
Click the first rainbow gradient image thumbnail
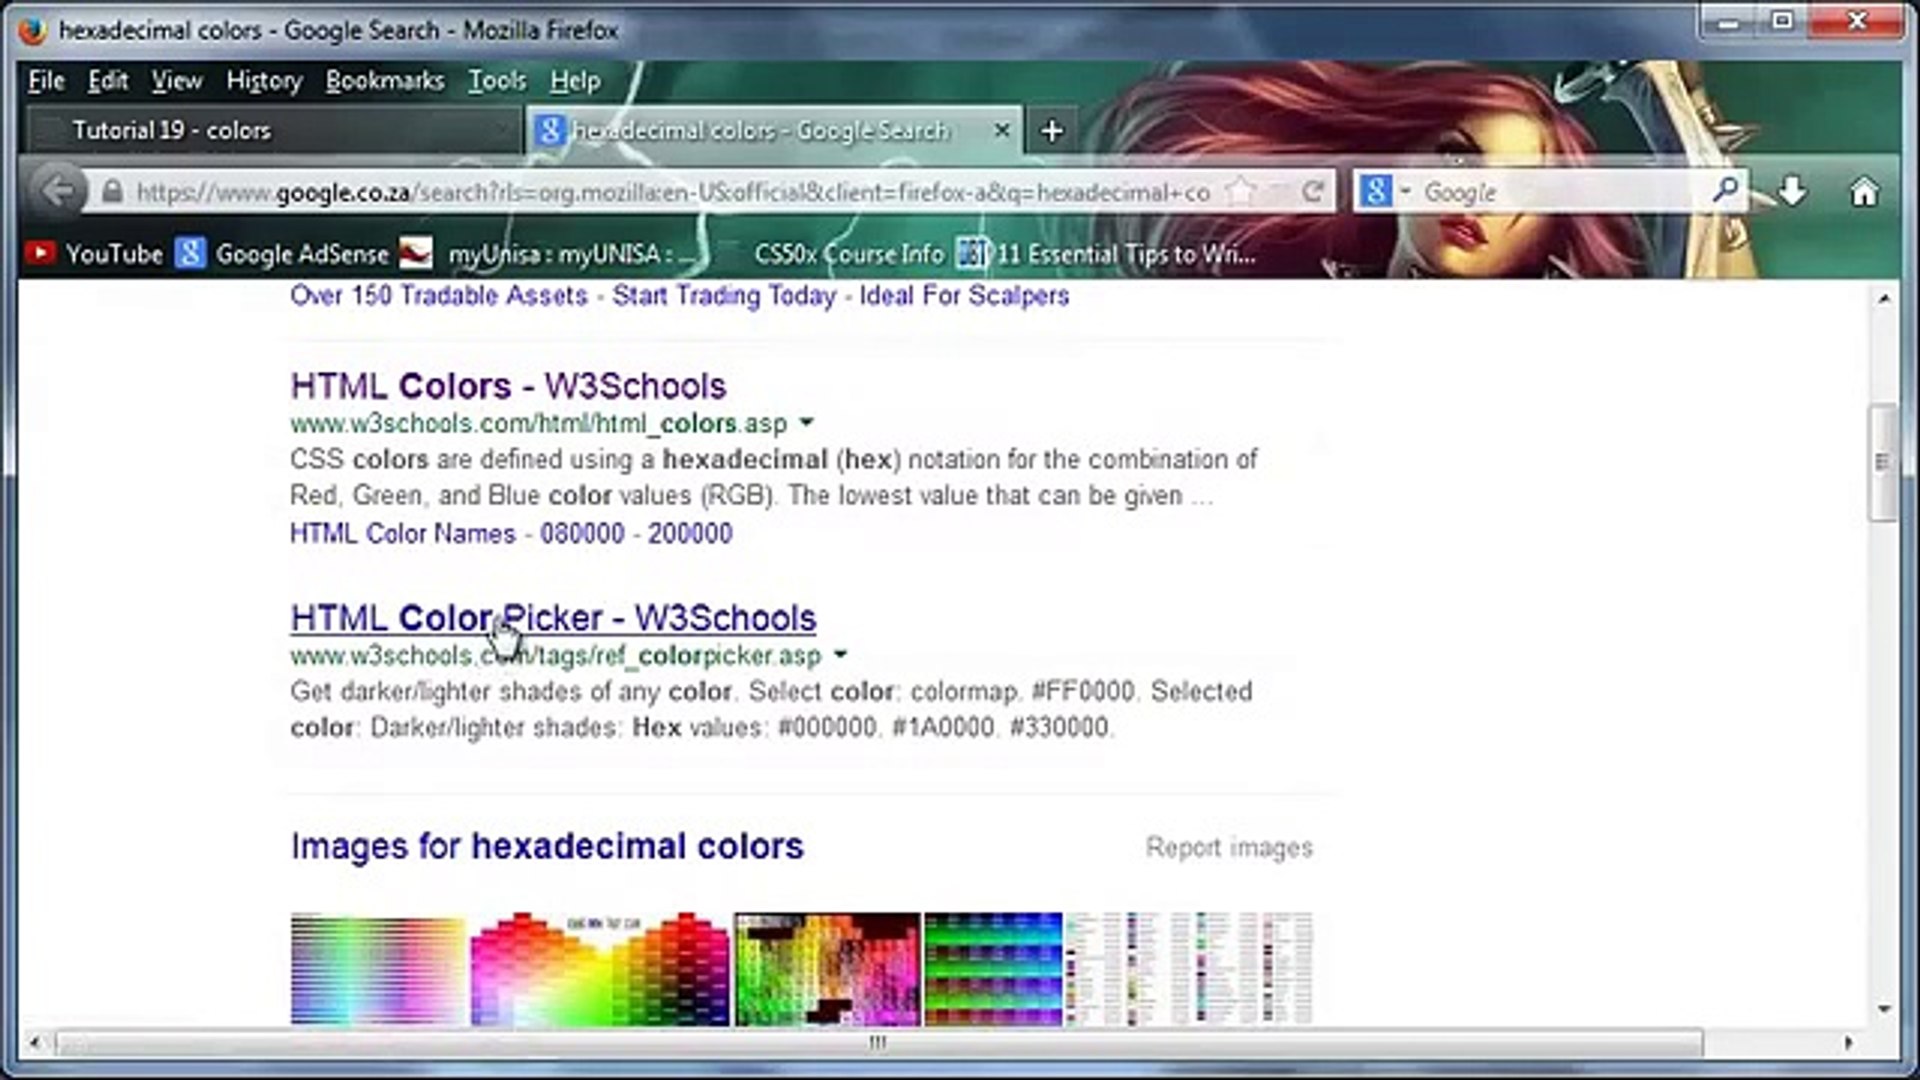coord(378,968)
